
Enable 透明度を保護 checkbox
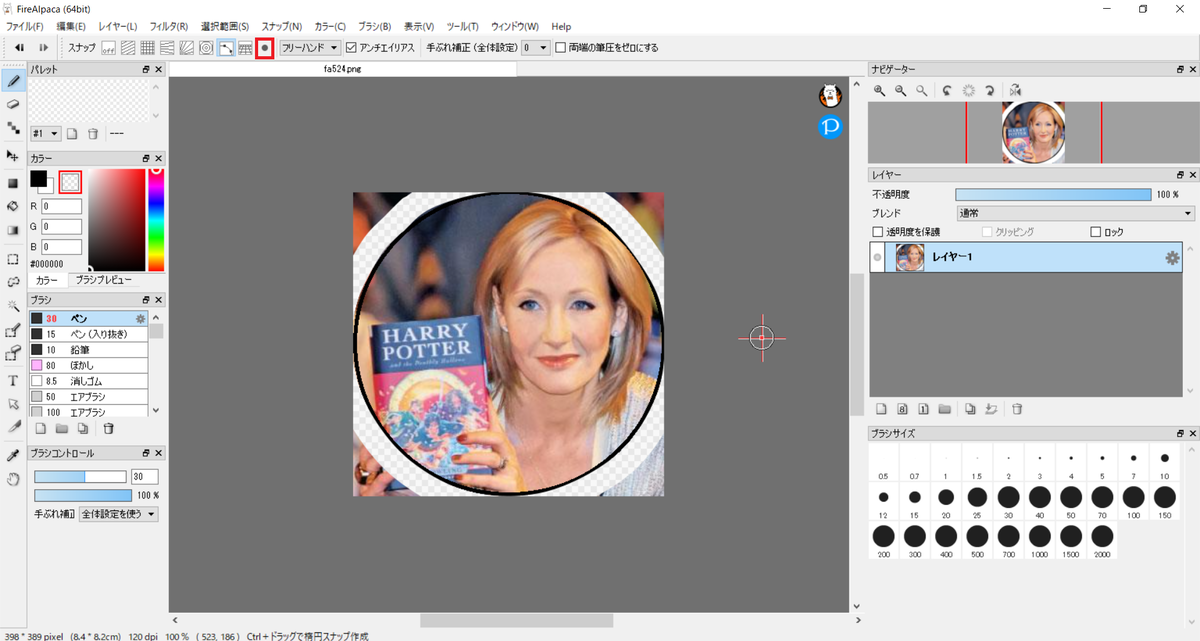point(878,232)
